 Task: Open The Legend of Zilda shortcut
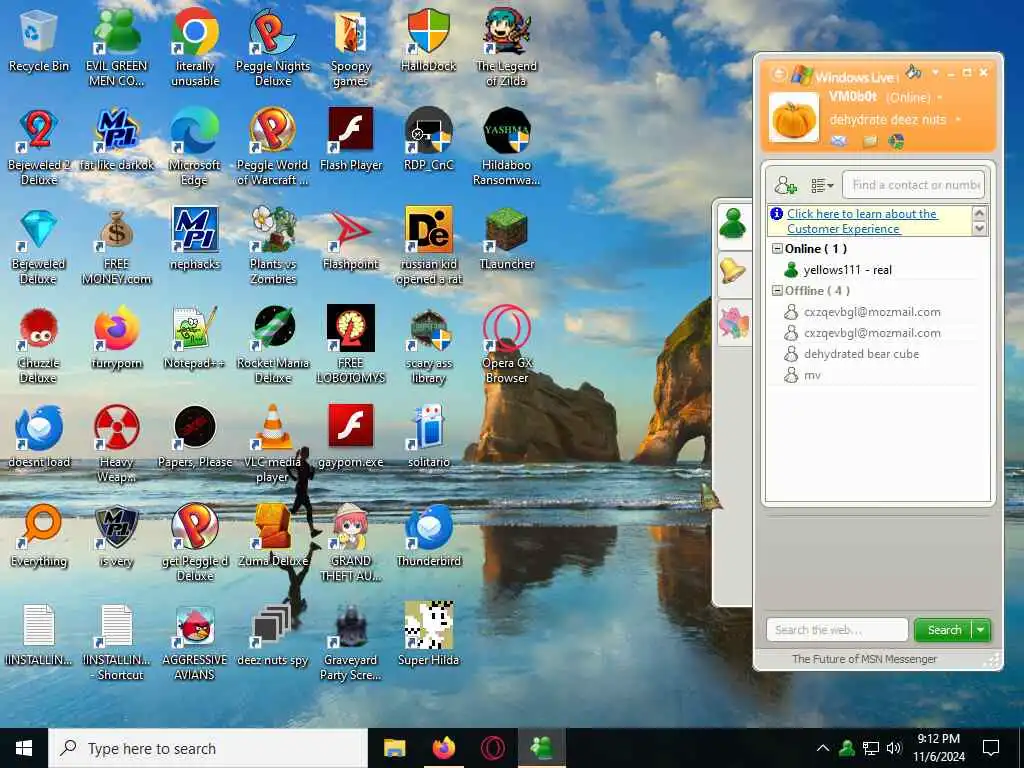coord(507,46)
